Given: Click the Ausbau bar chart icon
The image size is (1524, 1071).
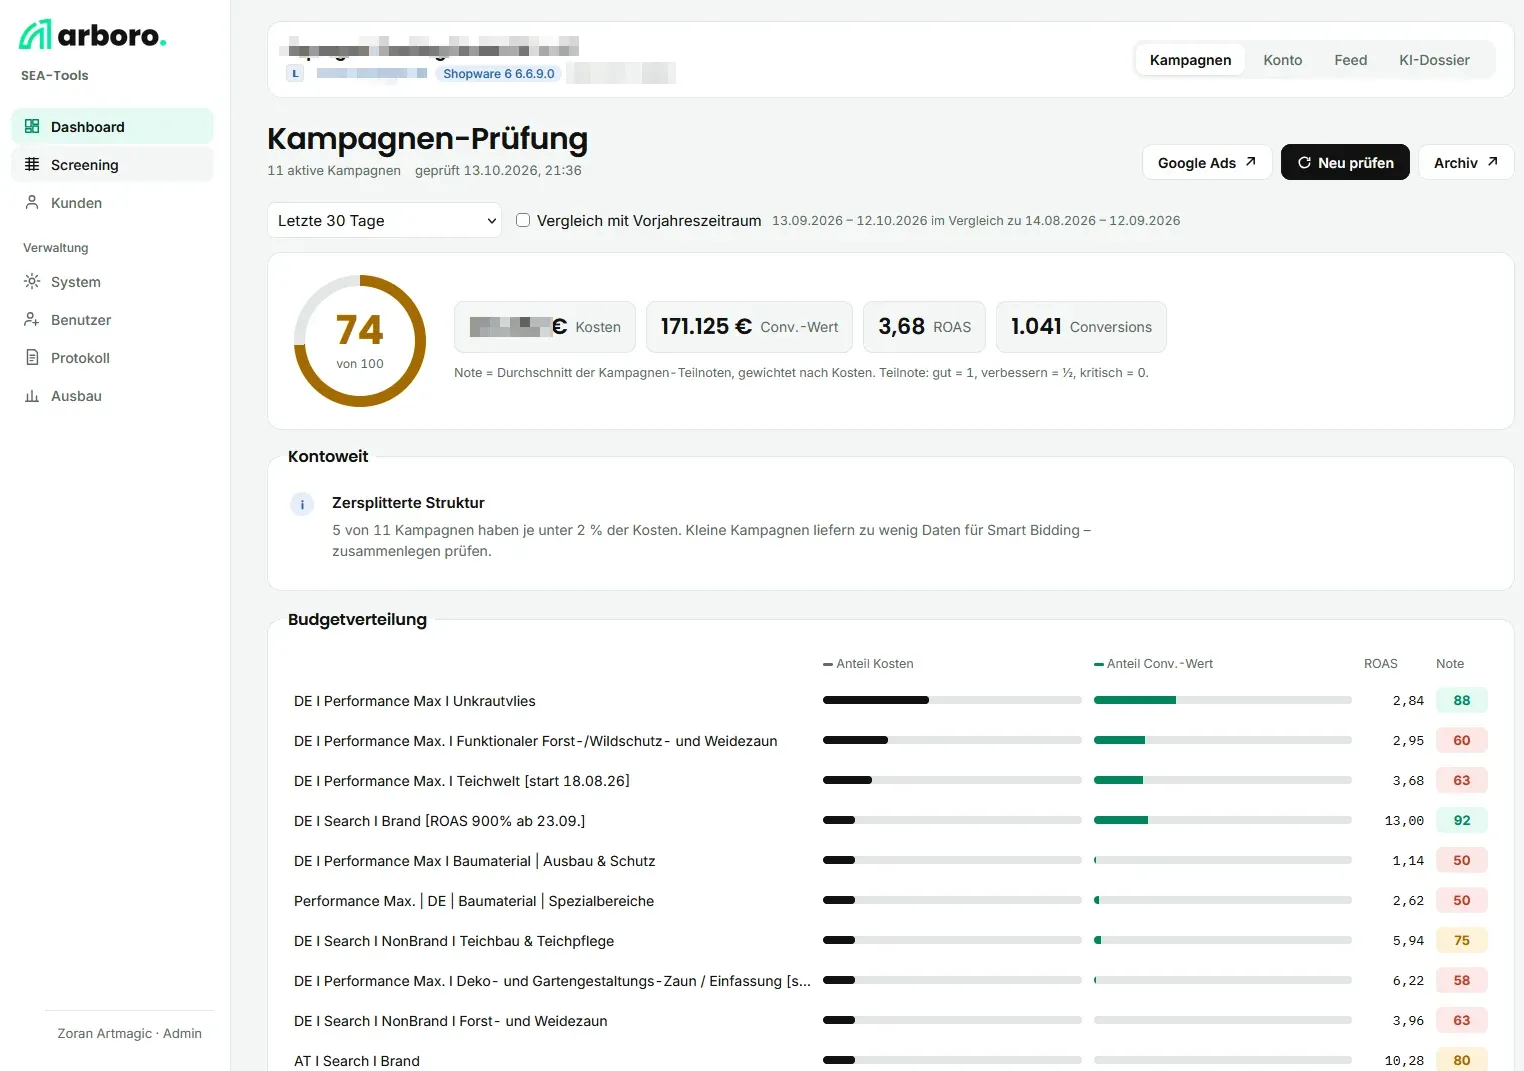Looking at the screenshot, I should tap(32, 396).
